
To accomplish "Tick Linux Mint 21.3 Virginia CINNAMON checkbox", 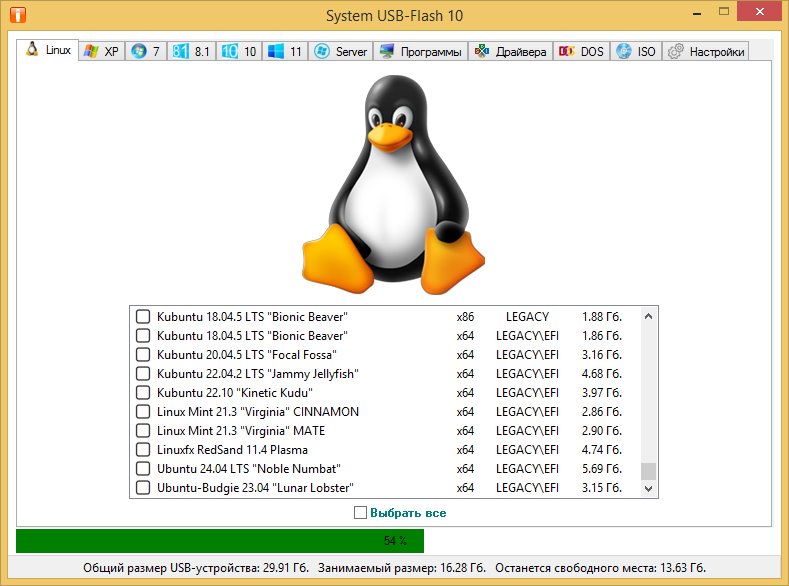I will pyautogui.click(x=143, y=412).
